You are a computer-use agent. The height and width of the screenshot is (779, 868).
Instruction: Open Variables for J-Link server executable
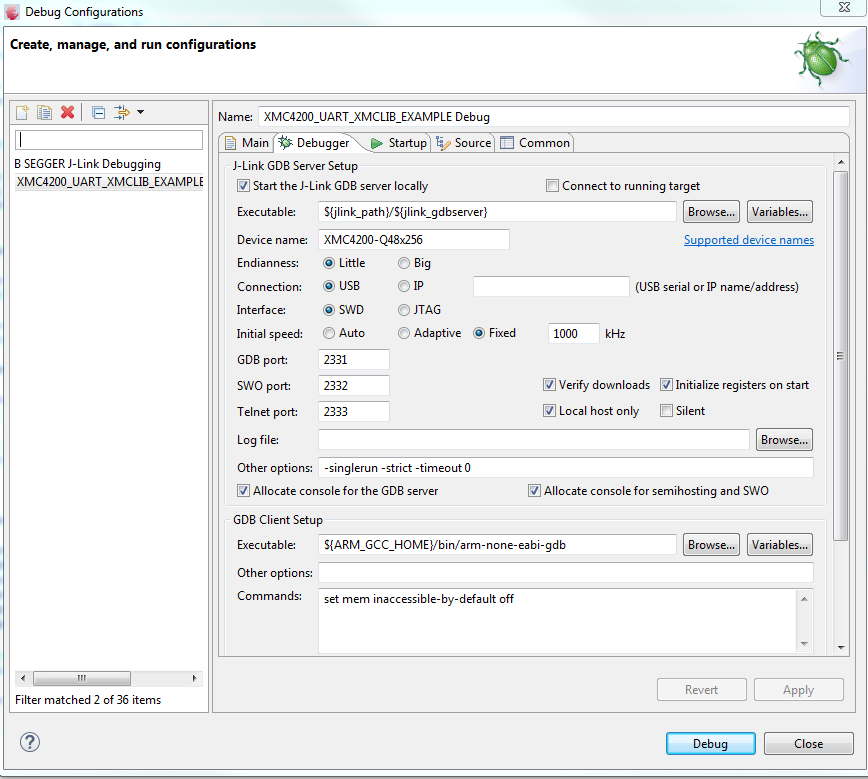(779, 212)
